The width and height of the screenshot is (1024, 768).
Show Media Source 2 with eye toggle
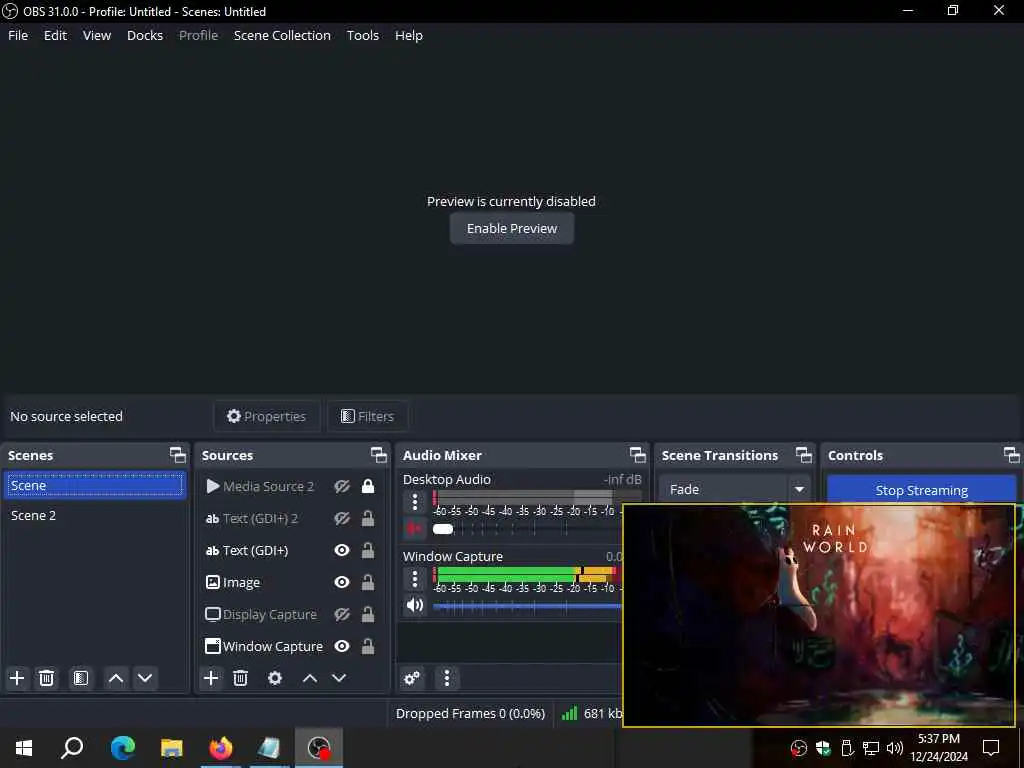click(x=342, y=487)
